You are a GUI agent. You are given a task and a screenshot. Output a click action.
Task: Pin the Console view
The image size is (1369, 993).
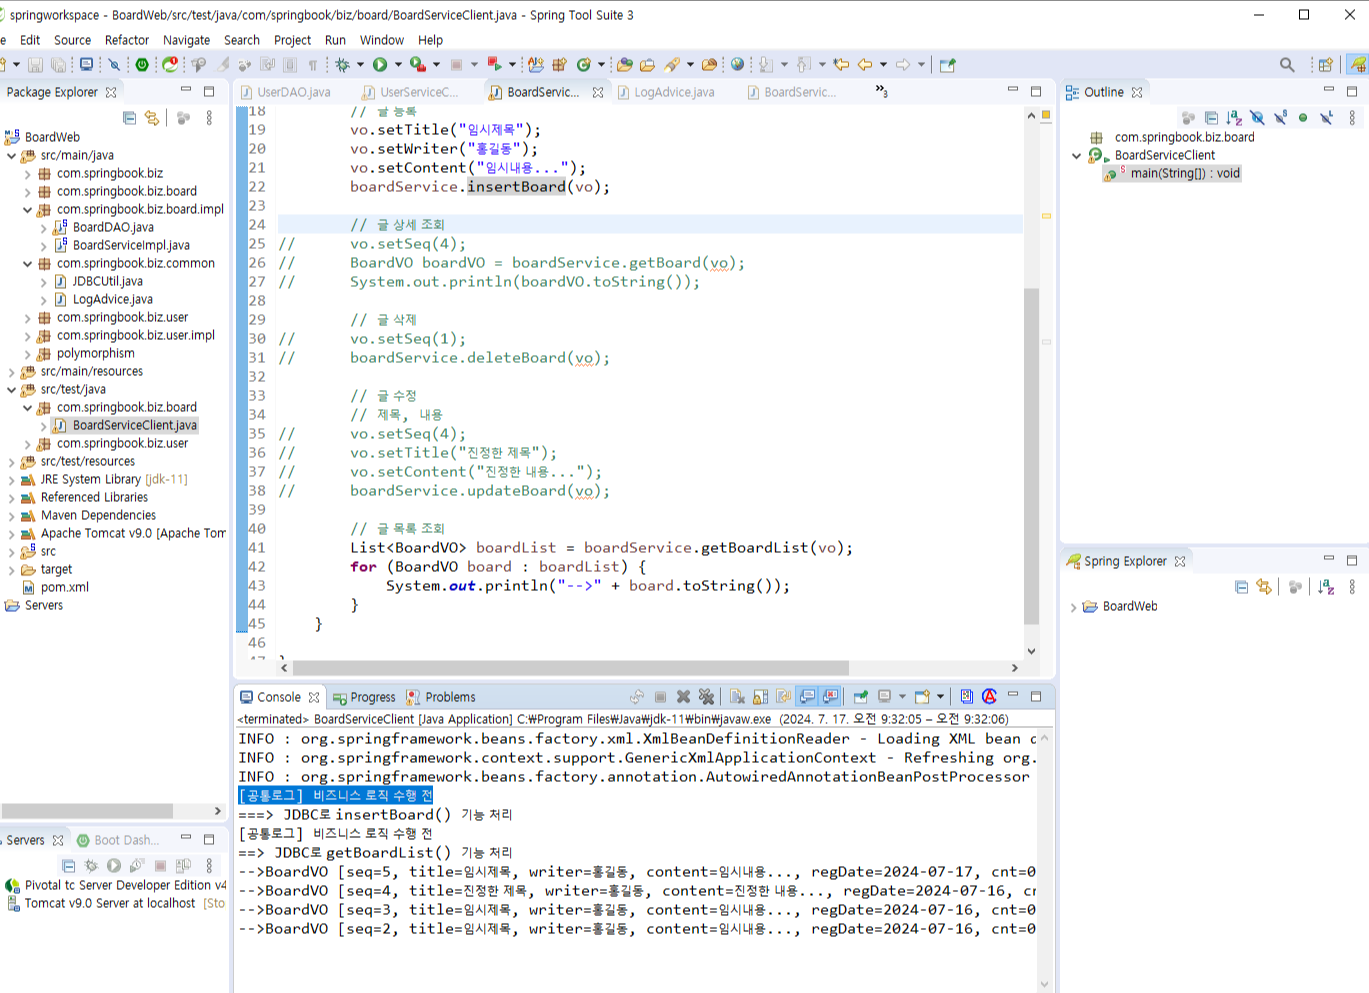(860, 697)
